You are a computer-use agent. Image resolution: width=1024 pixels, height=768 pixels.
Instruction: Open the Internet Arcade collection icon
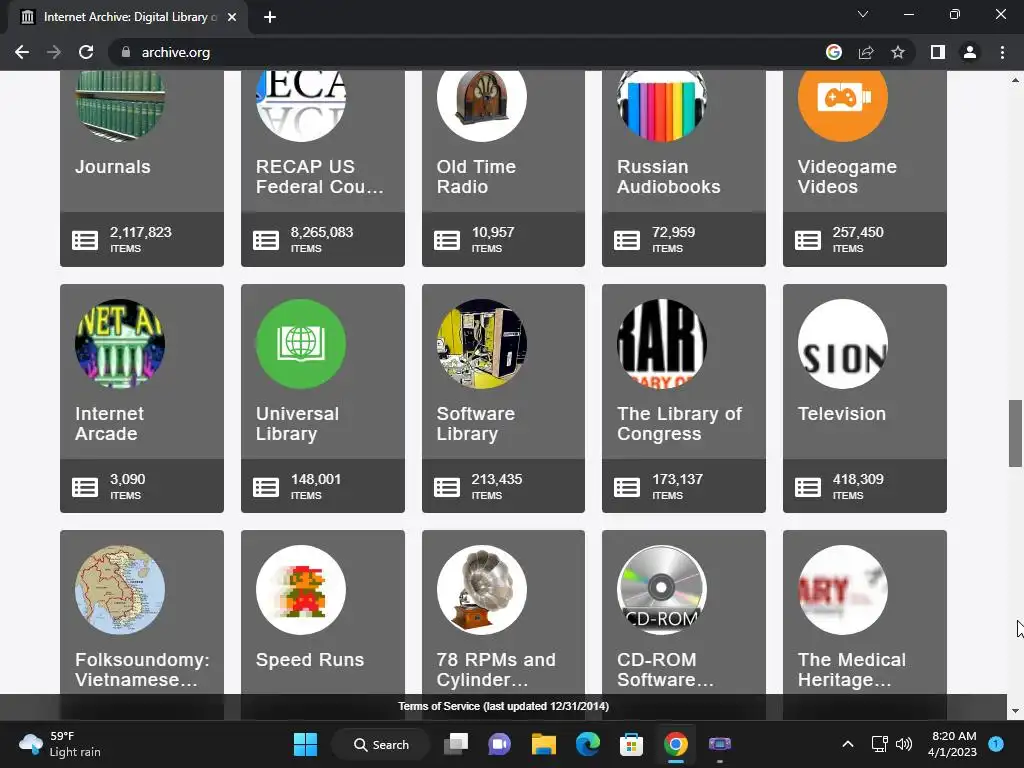[120, 344]
